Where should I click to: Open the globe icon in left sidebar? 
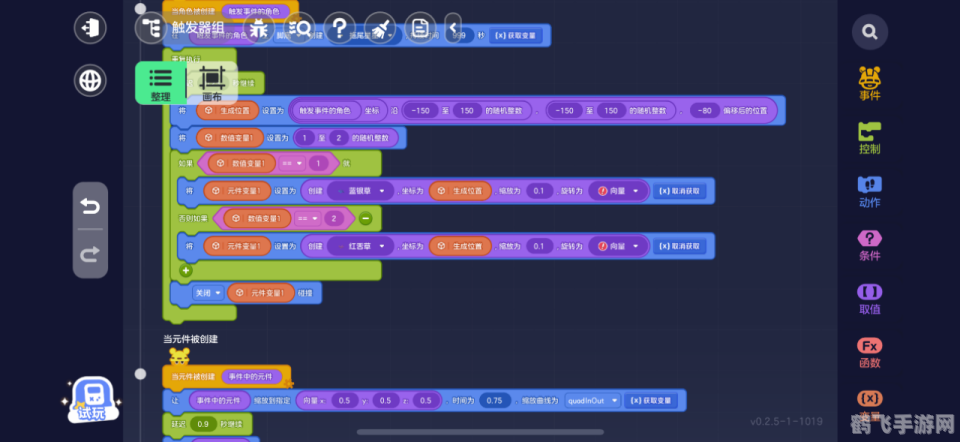click(91, 80)
